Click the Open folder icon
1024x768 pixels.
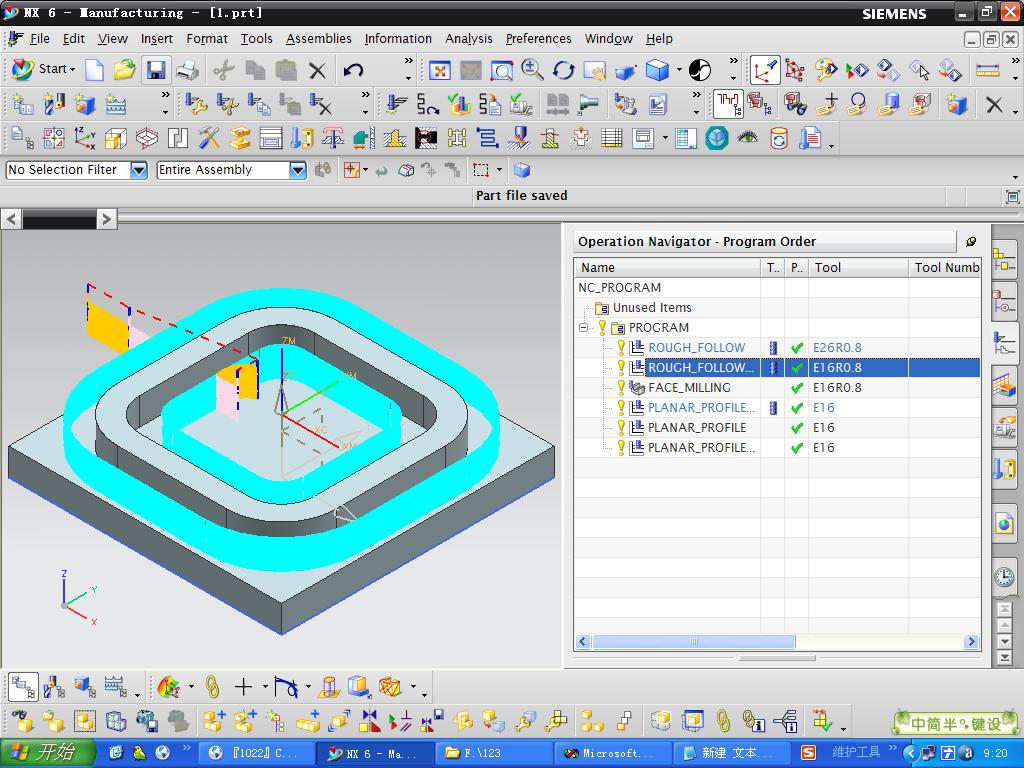point(124,70)
